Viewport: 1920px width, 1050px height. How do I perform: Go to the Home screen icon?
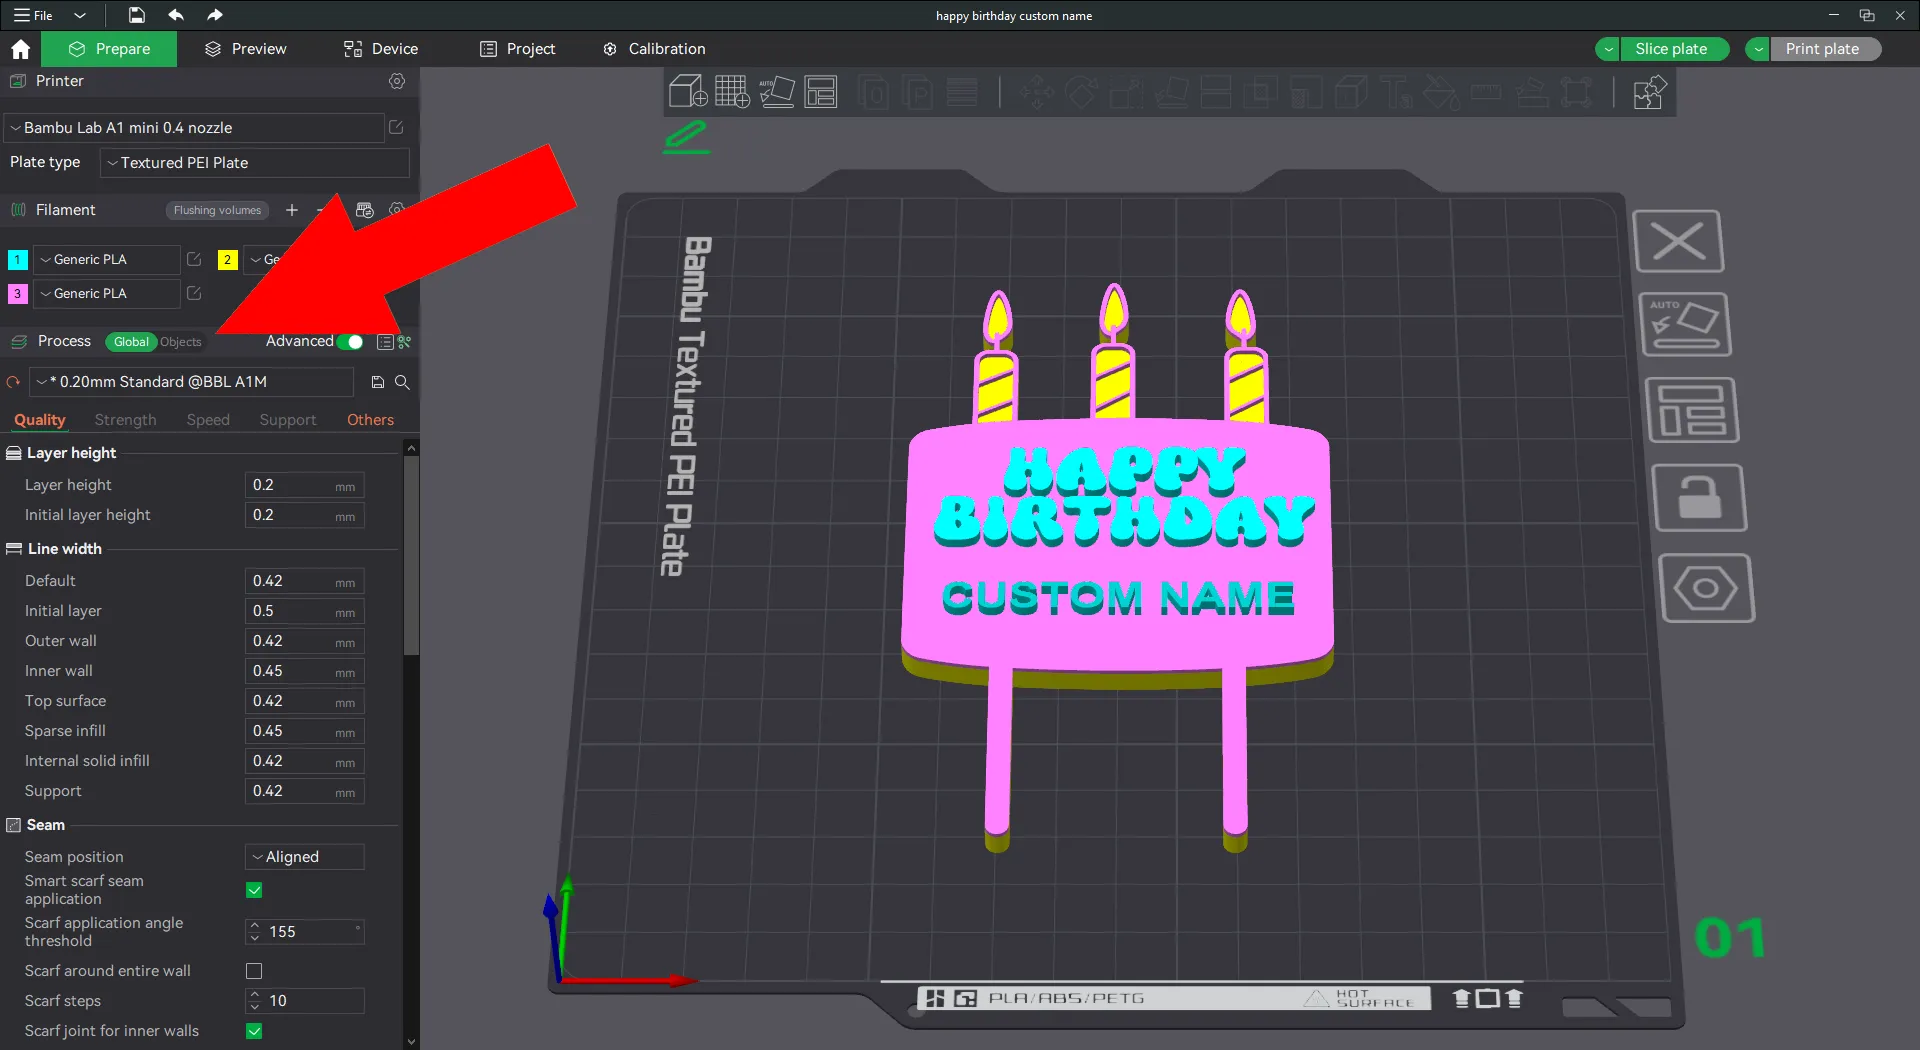click(x=20, y=49)
